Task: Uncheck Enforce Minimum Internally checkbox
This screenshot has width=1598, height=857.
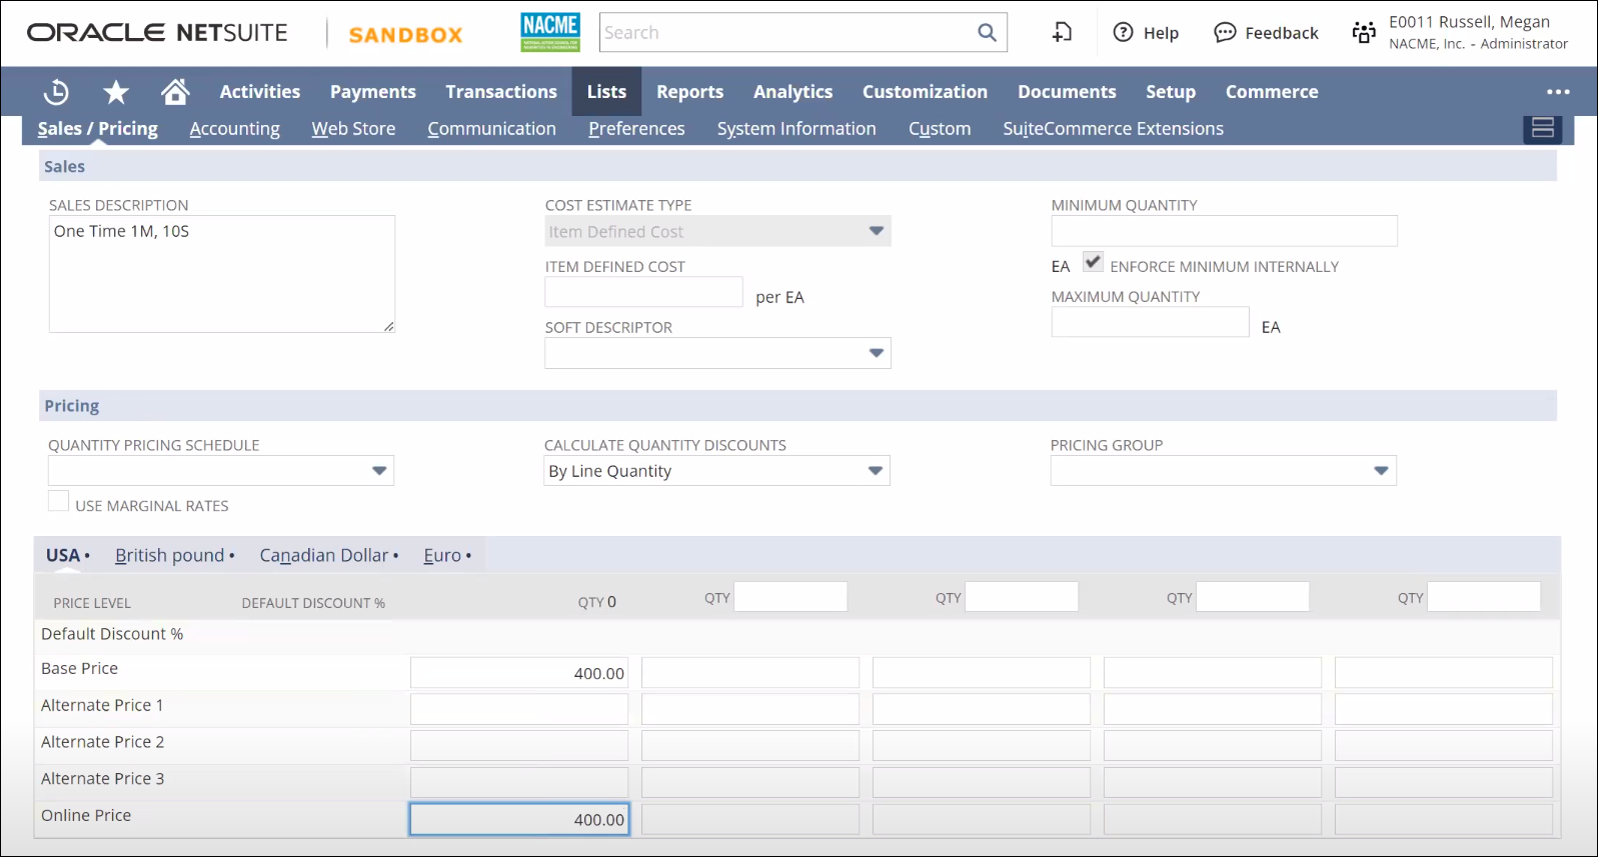Action: 1093,263
